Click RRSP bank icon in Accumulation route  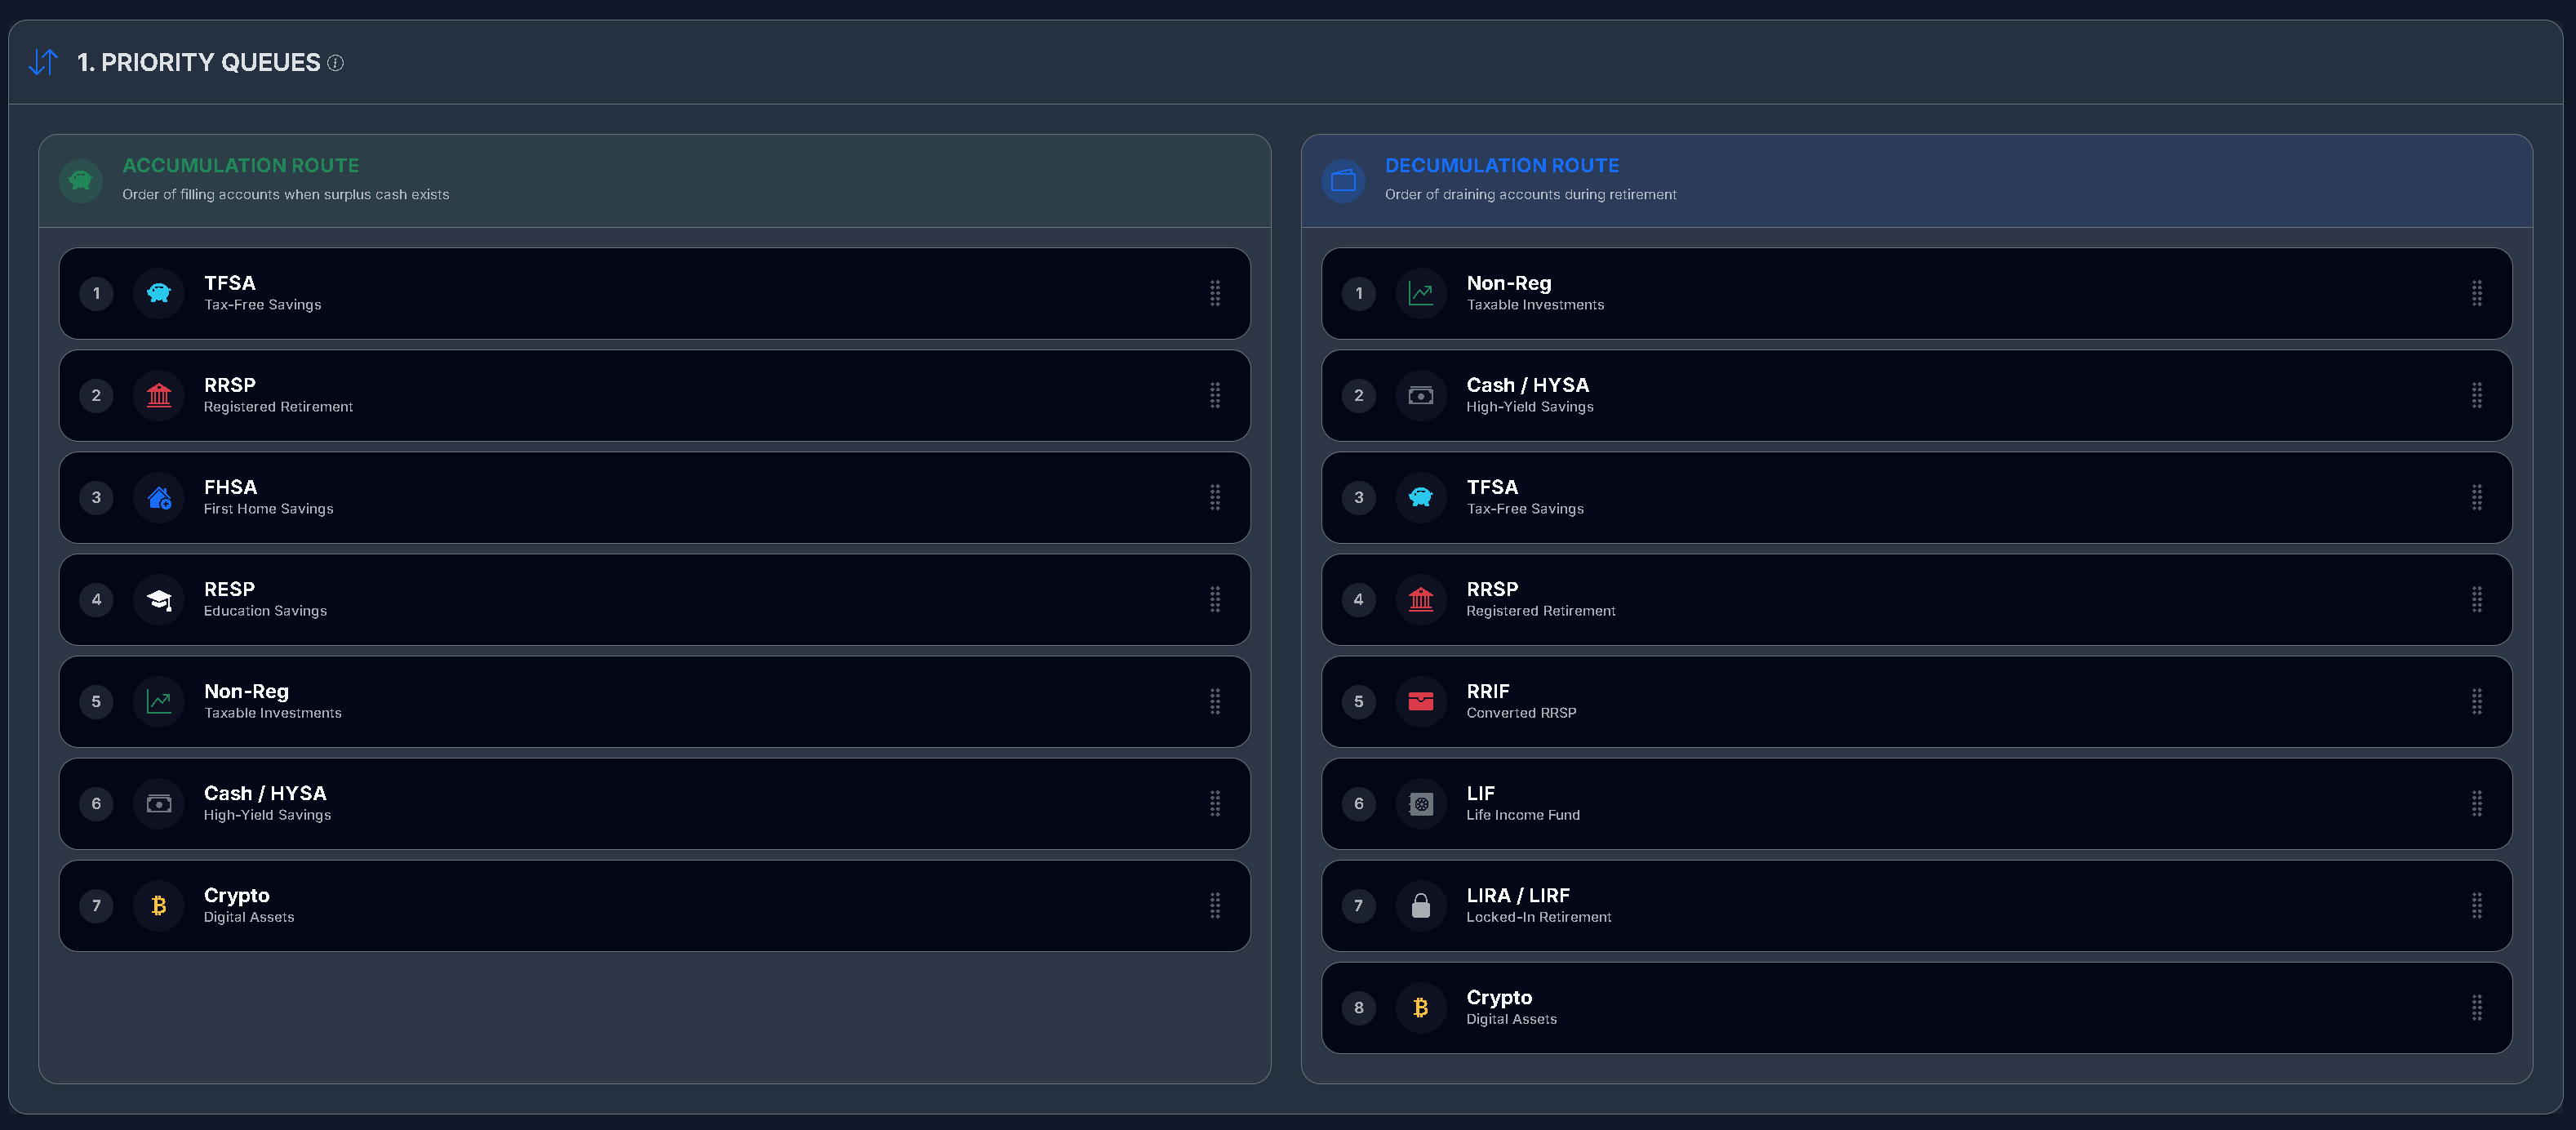(x=159, y=395)
